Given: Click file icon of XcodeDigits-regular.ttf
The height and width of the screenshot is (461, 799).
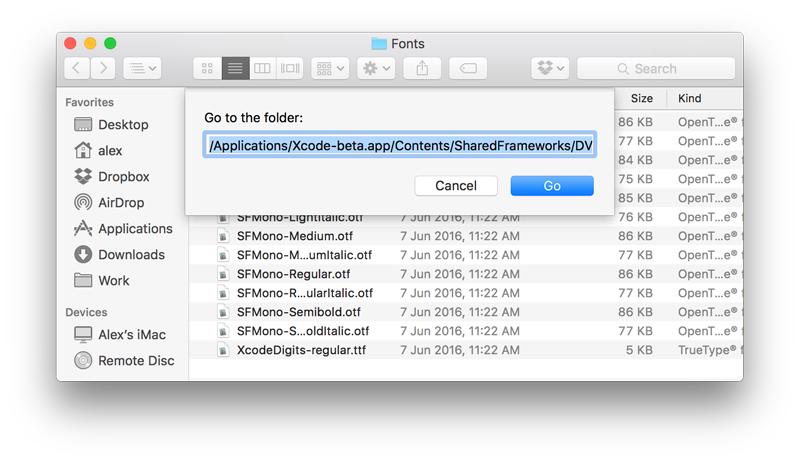Looking at the screenshot, I should [x=223, y=350].
